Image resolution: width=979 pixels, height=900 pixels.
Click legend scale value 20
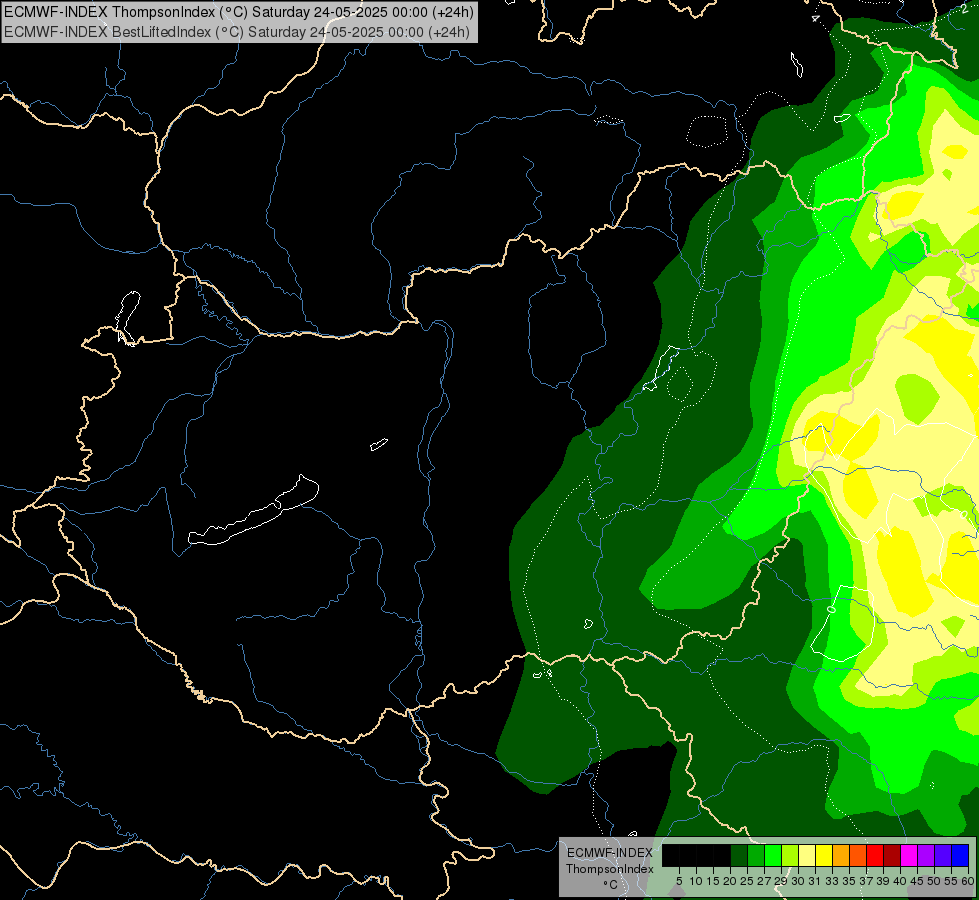[x=730, y=881]
